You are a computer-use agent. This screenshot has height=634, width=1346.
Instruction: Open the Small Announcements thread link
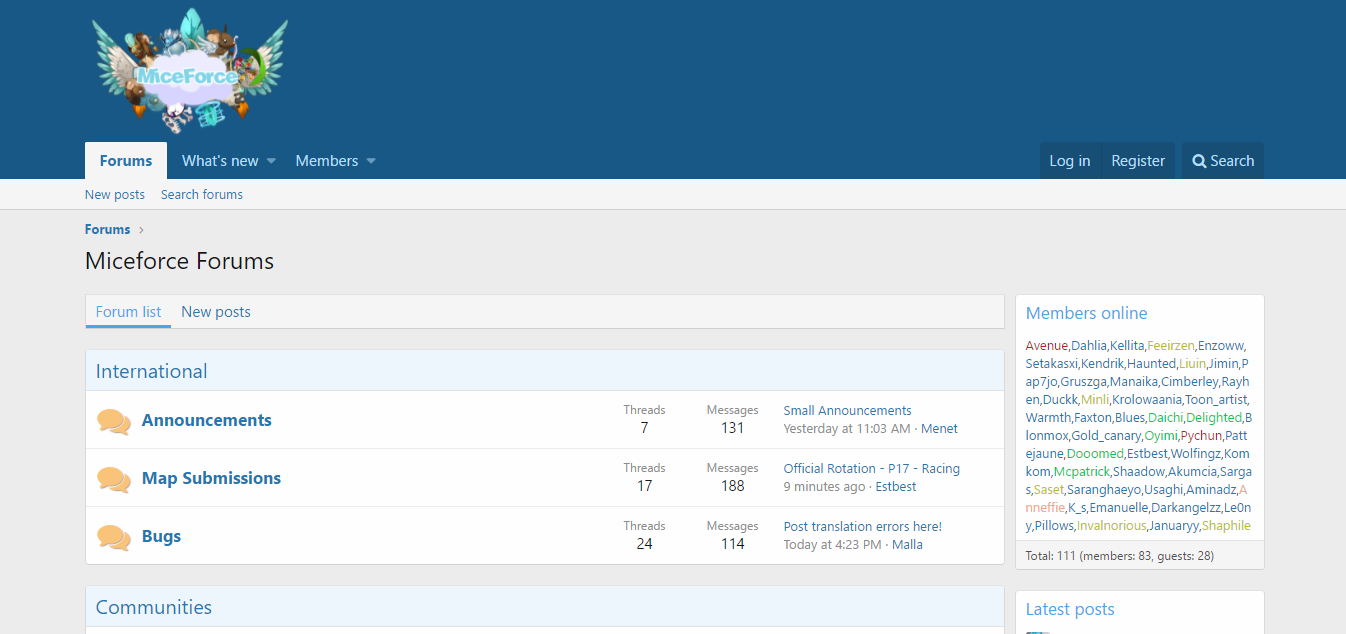tap(847, 411)
